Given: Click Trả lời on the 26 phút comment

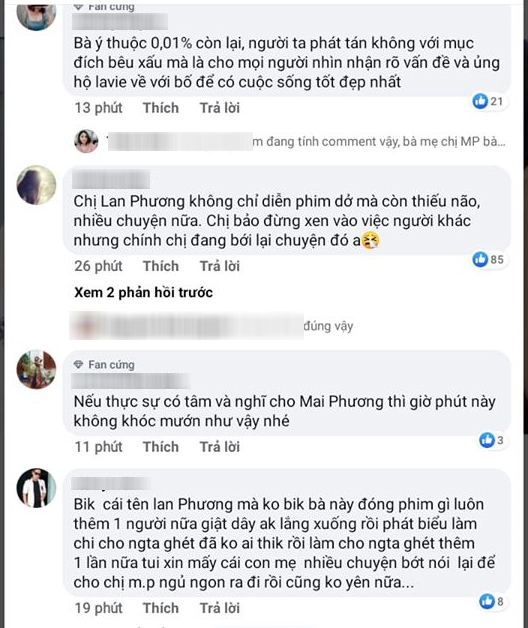Looking at the screenshot, I should pos(220,266).
